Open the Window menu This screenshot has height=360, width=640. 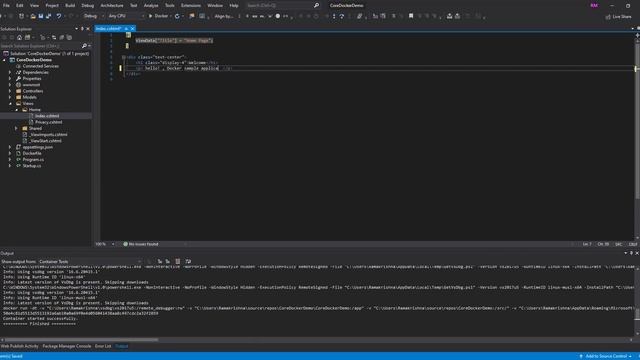click(215, 5)
